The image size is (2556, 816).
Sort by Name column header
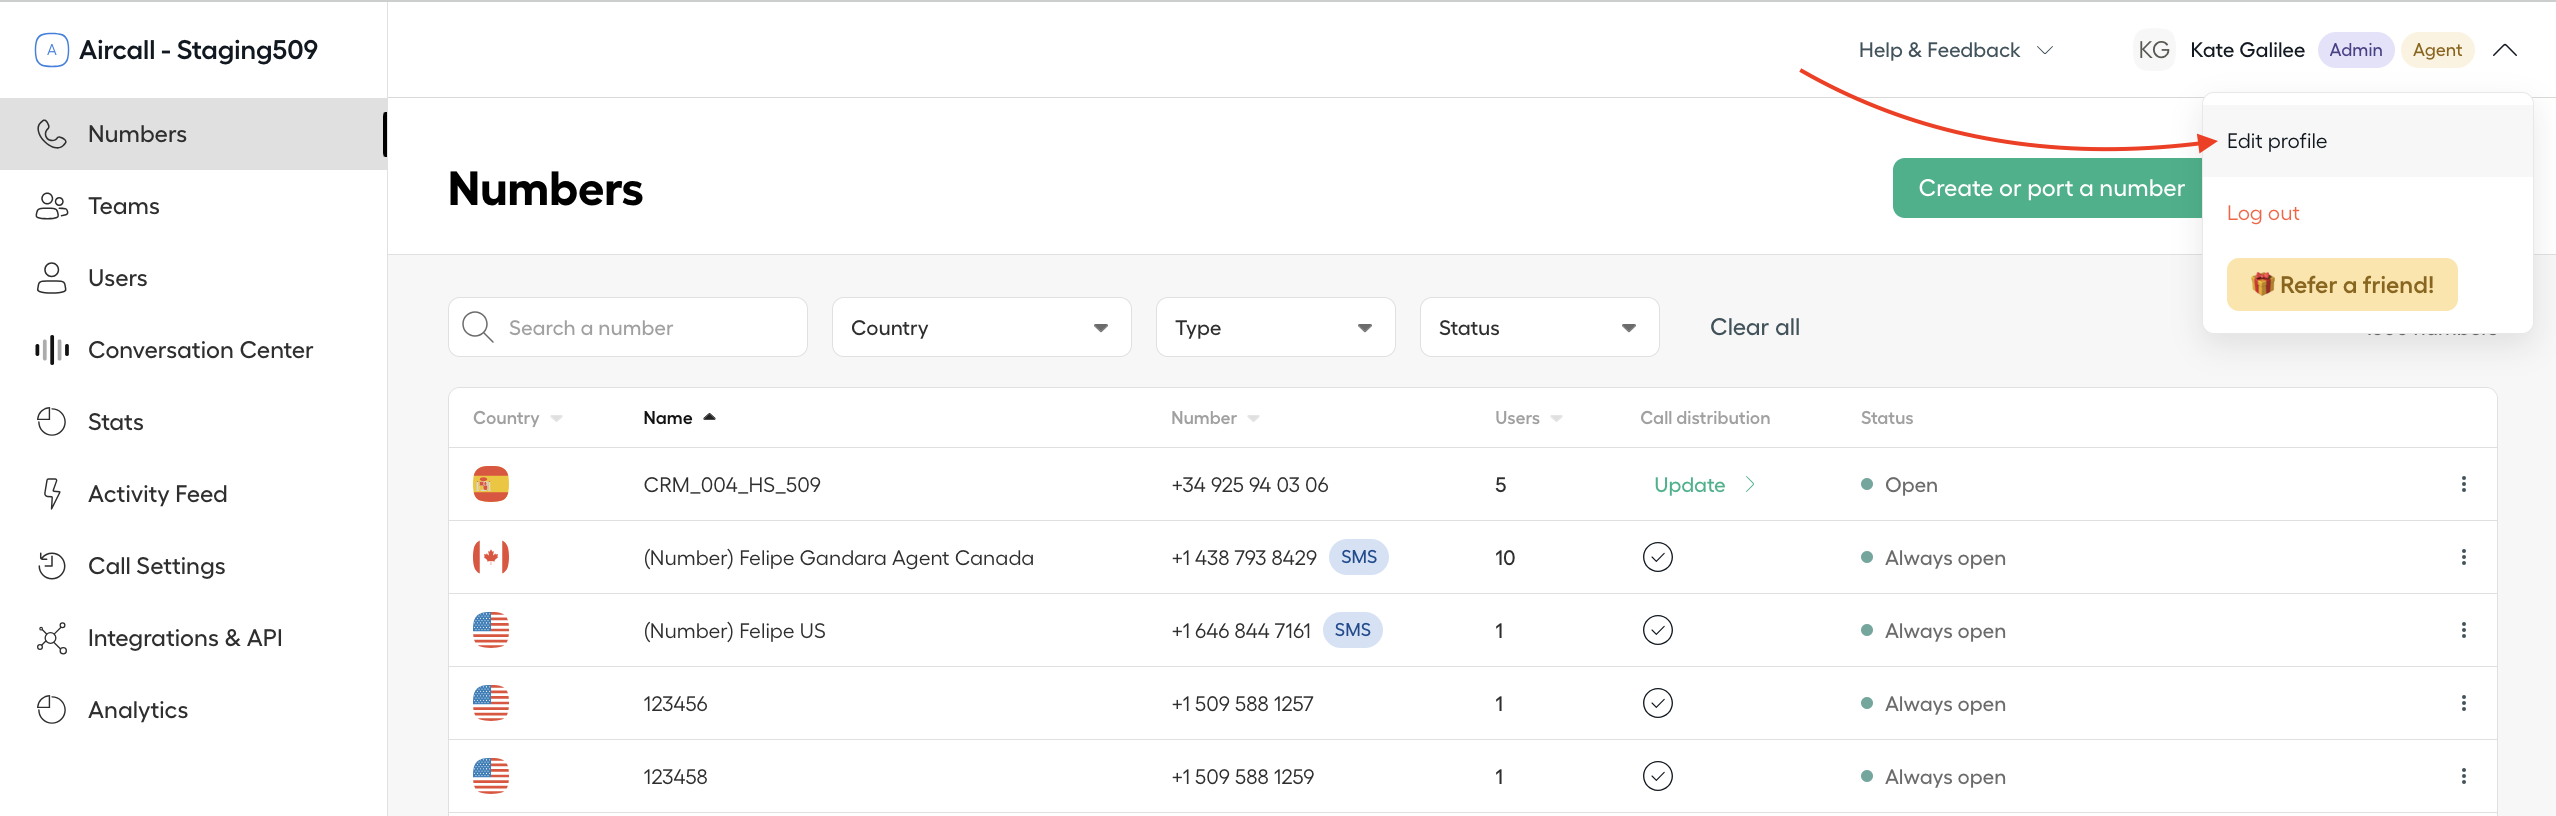pyautogui.click(x=680, y=418)
